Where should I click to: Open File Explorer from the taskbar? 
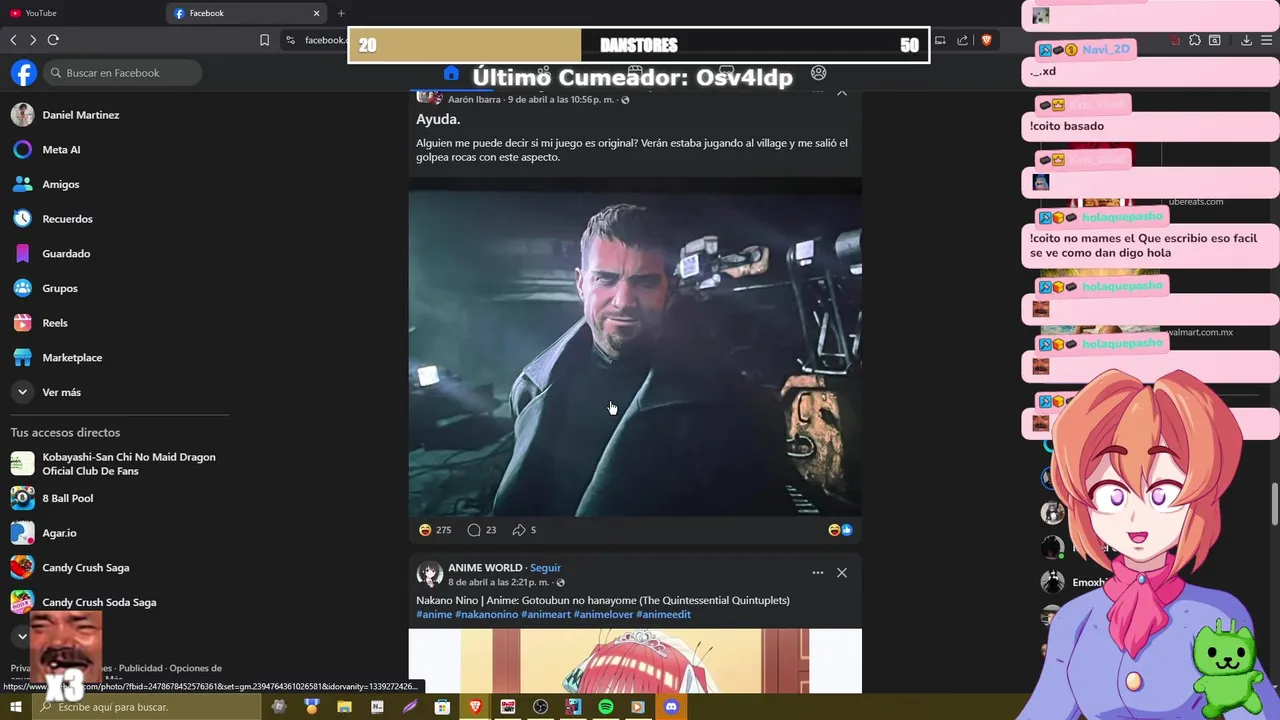344,707
